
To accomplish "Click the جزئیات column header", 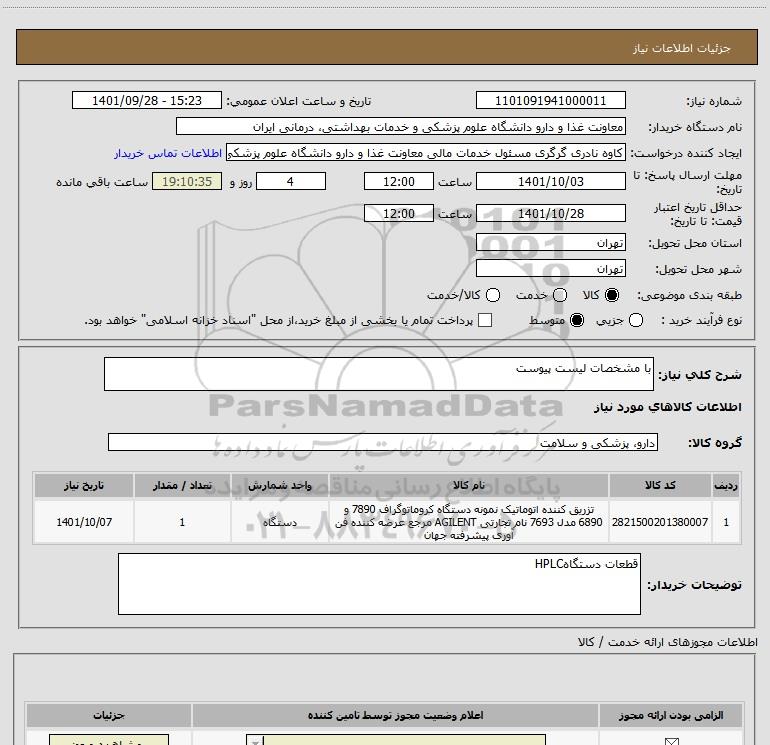I will click(109, 715).
